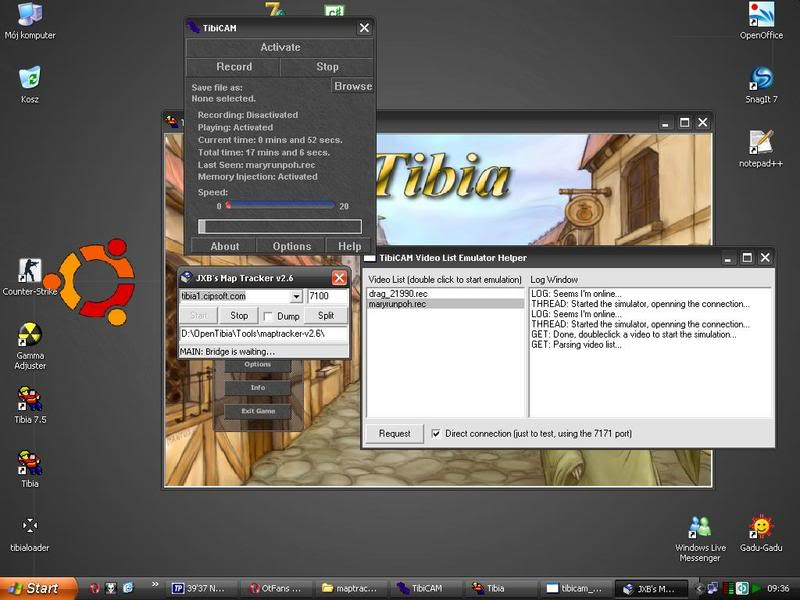Open the Tibia 7.5 desktop shortcut
Screen dimensions: 800x600
(x=30, y=404)
